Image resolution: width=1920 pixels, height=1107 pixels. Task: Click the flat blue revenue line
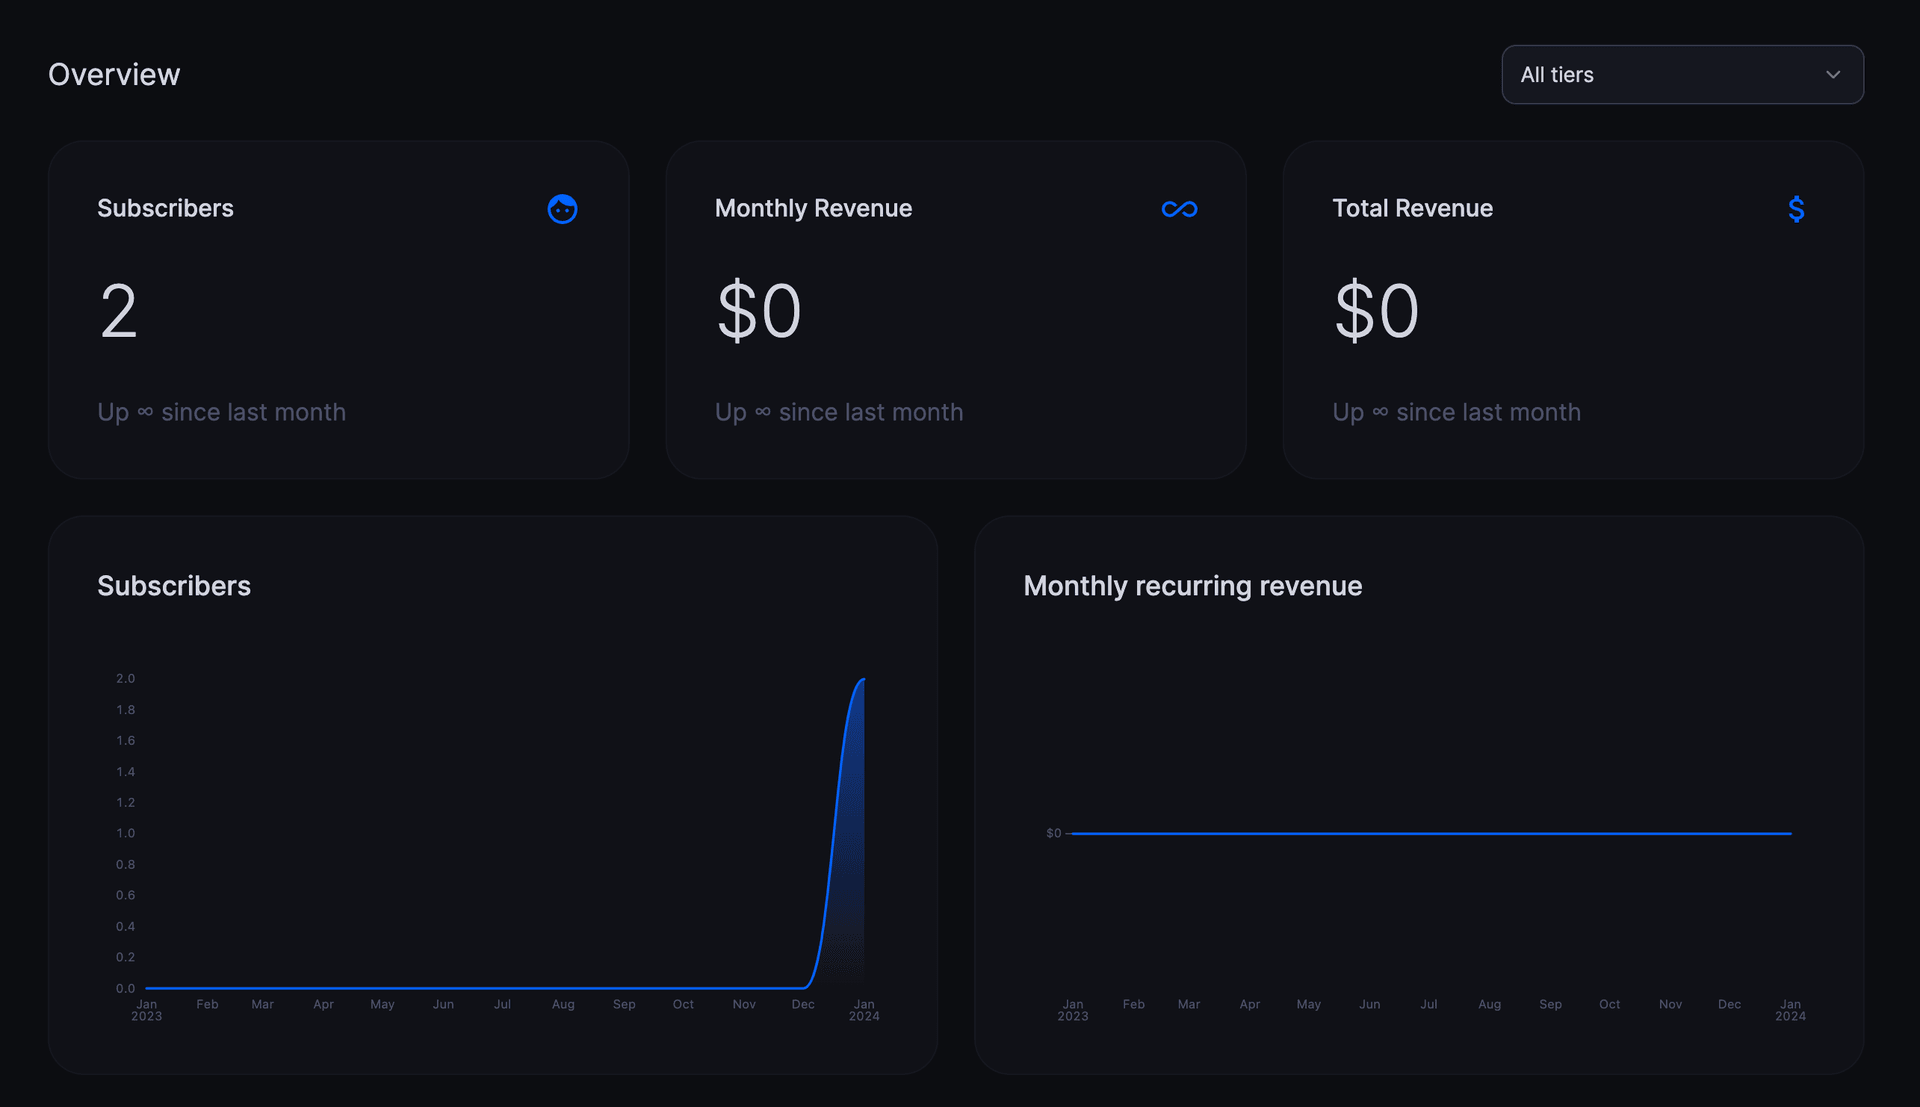1430,833
